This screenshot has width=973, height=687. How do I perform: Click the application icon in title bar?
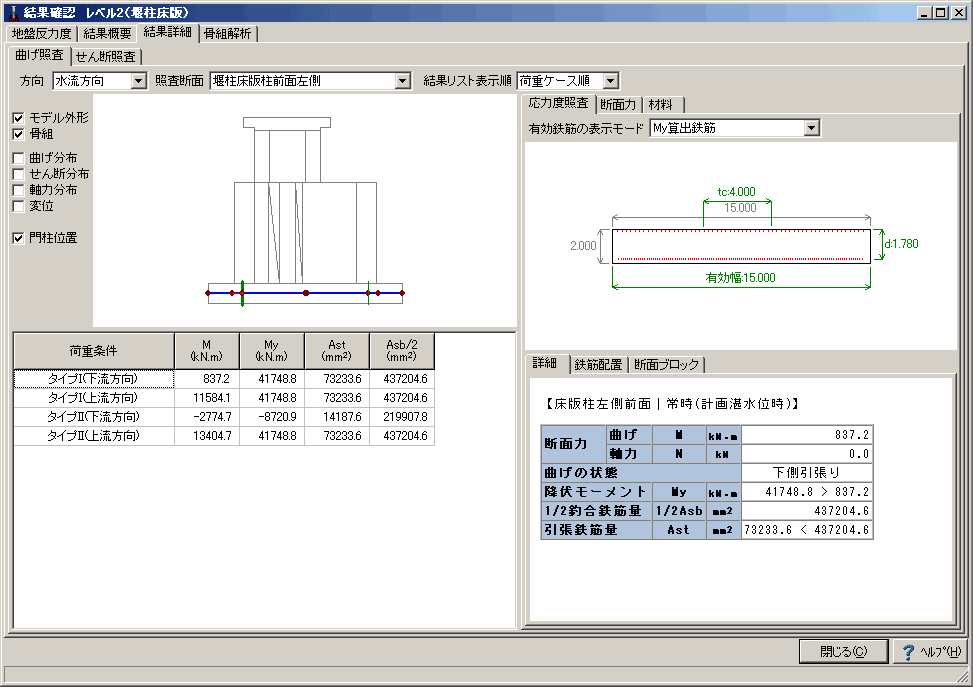(13, 11)
